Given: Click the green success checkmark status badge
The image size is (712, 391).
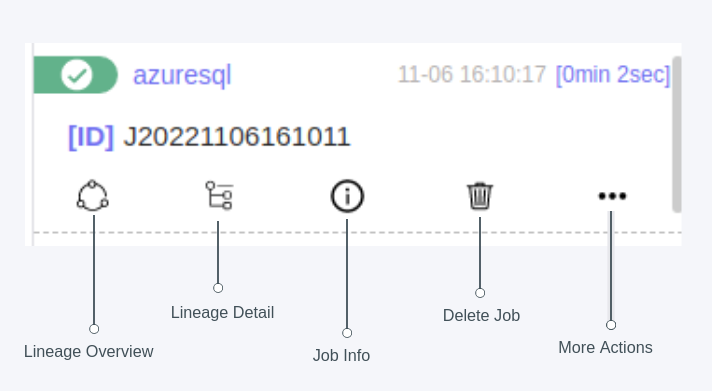Looking at the screenshot, I should [x=76, y=75].
